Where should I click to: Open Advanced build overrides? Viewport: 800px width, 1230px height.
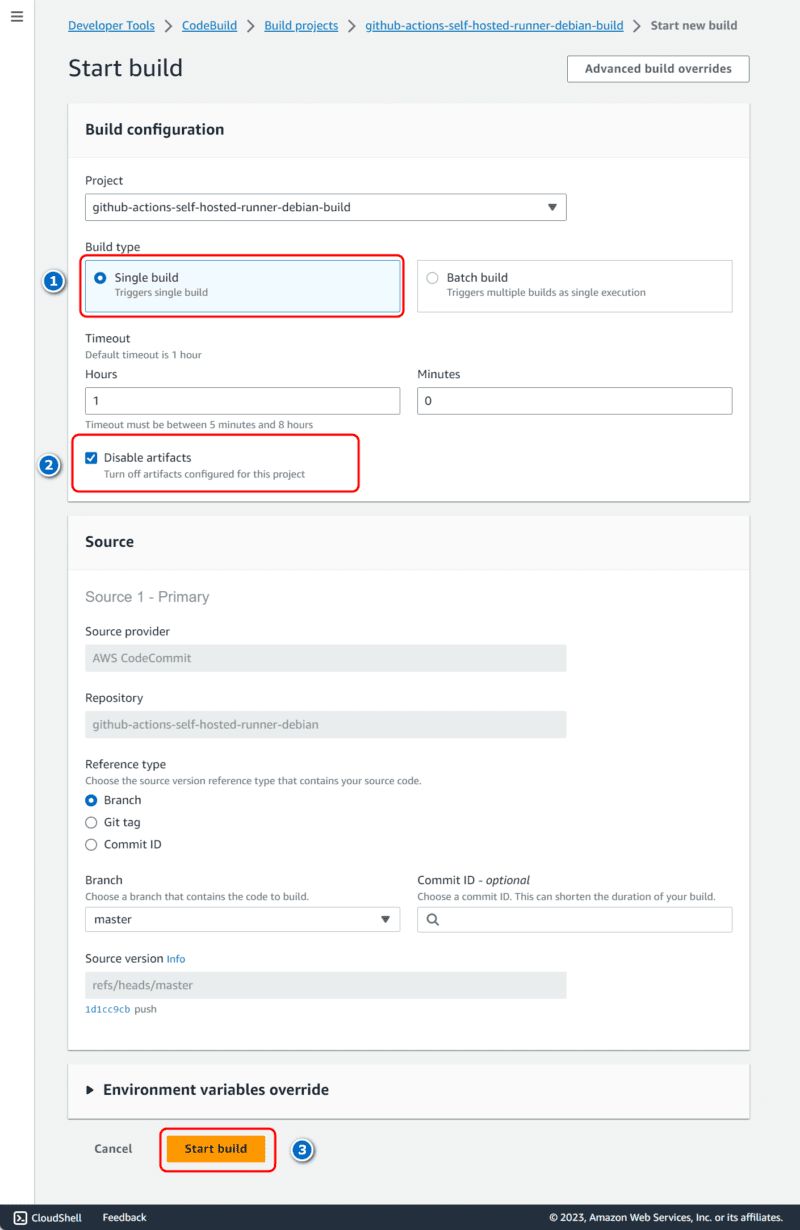(x=658, y=69)
